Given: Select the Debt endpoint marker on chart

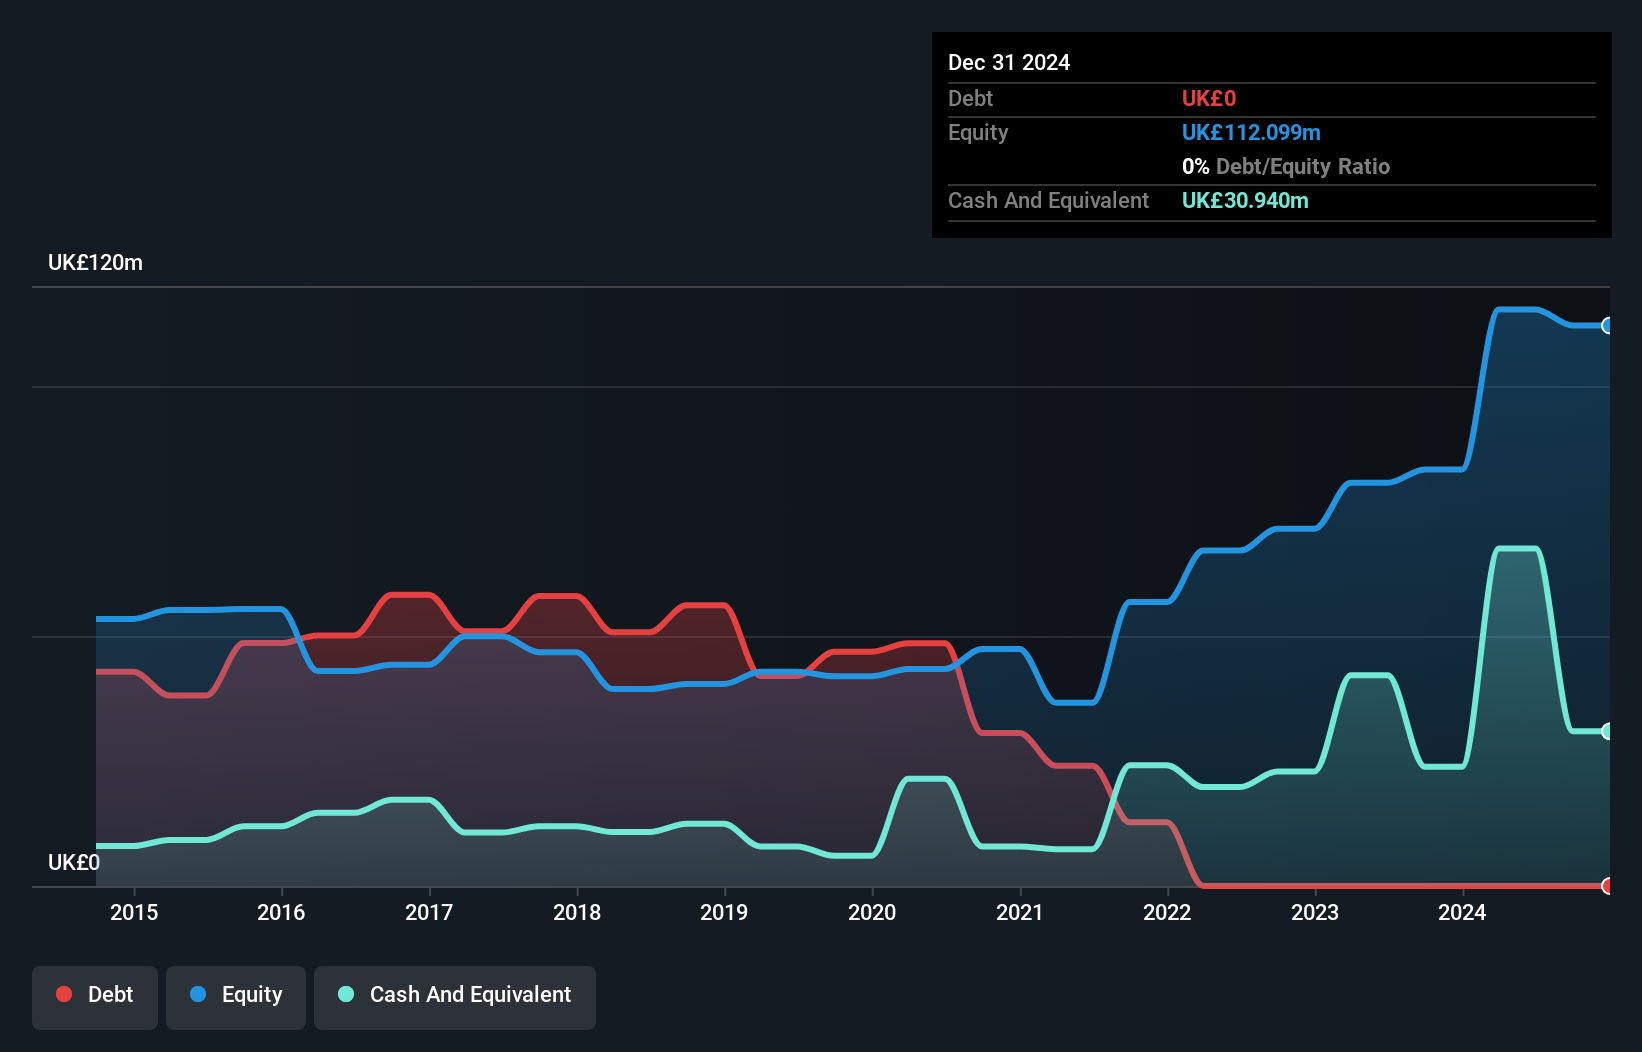Looking at the screenshot, I should click(1608, 886).
